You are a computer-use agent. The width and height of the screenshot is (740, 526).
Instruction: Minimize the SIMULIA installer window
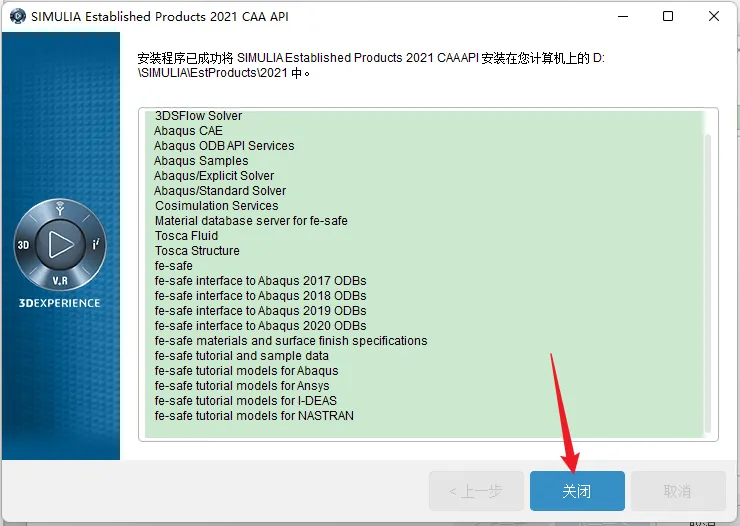[x=623, y=16]
